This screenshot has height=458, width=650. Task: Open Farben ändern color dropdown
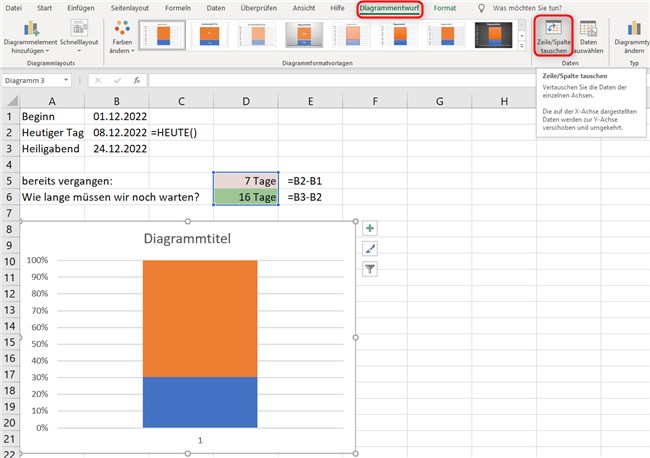click(x=122, y=37)
